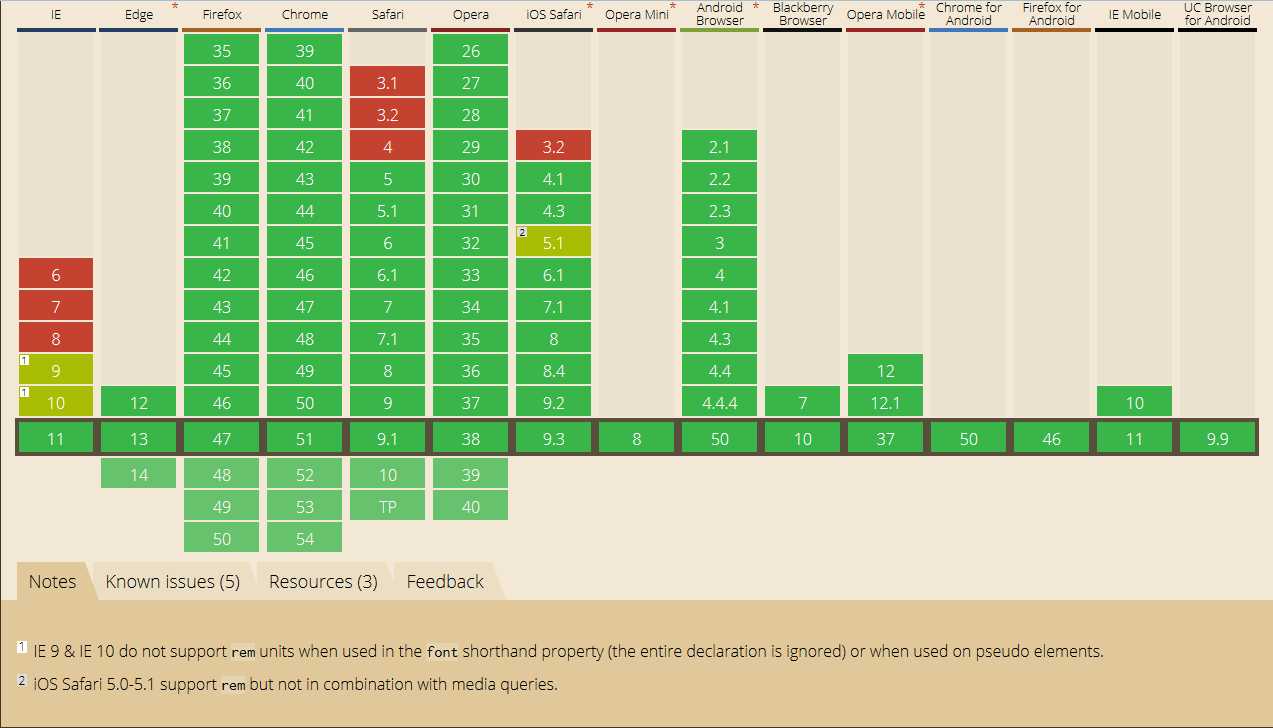Select iOS Safari 5.1 partial support cell
1273x728 pixels.
coord(554,243)
